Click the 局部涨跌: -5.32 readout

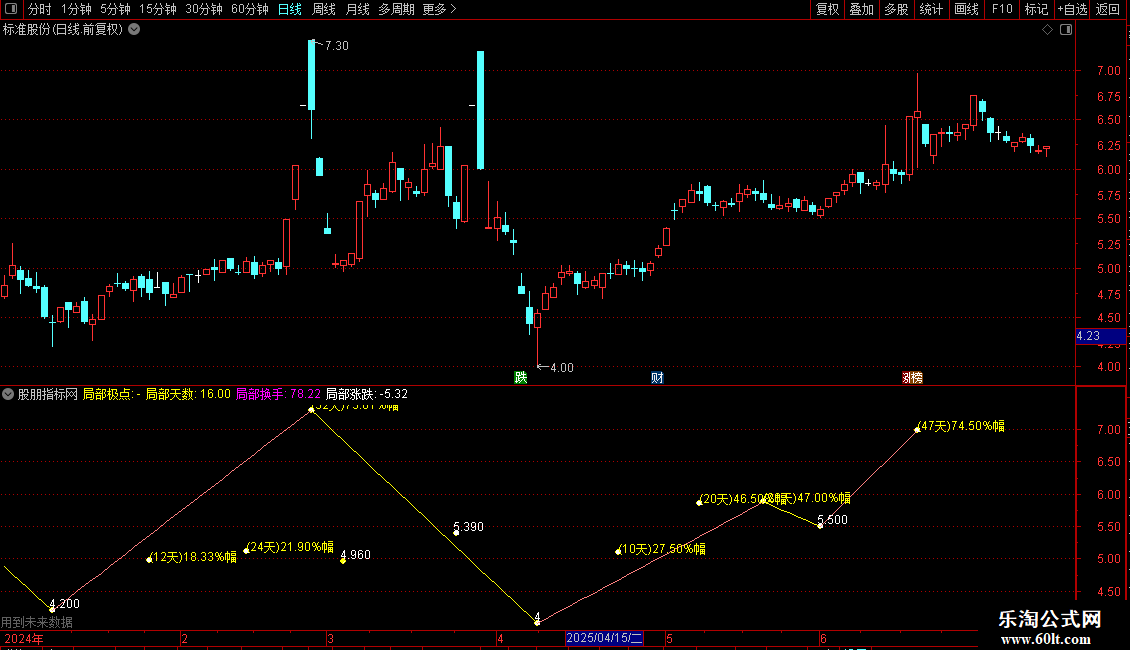367,394
